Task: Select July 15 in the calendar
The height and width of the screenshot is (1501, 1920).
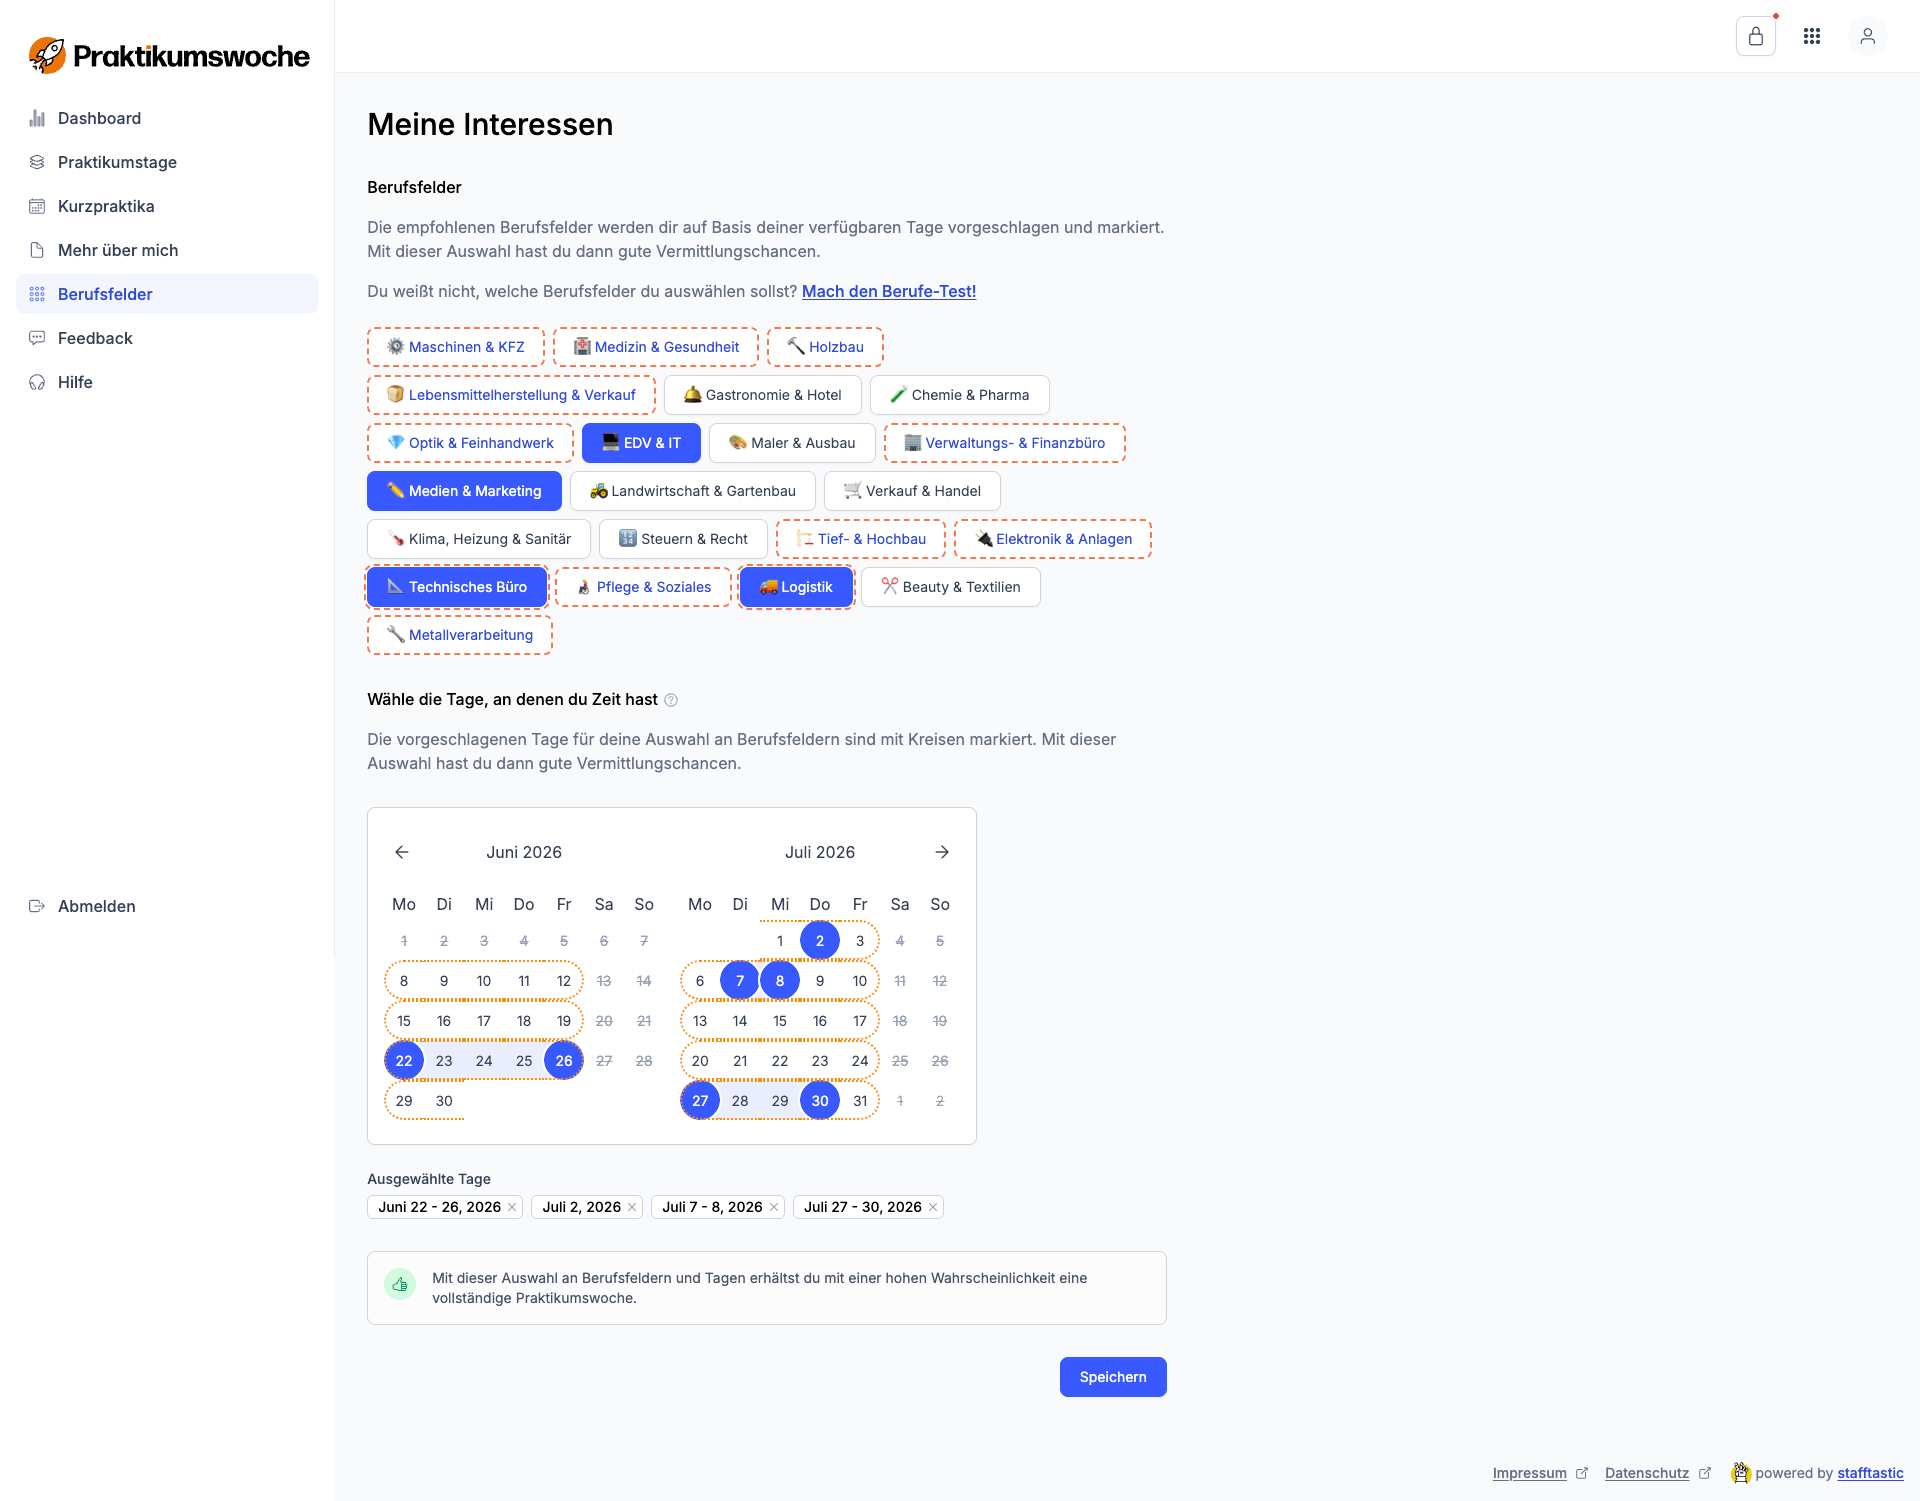Action: (780, 1021)
